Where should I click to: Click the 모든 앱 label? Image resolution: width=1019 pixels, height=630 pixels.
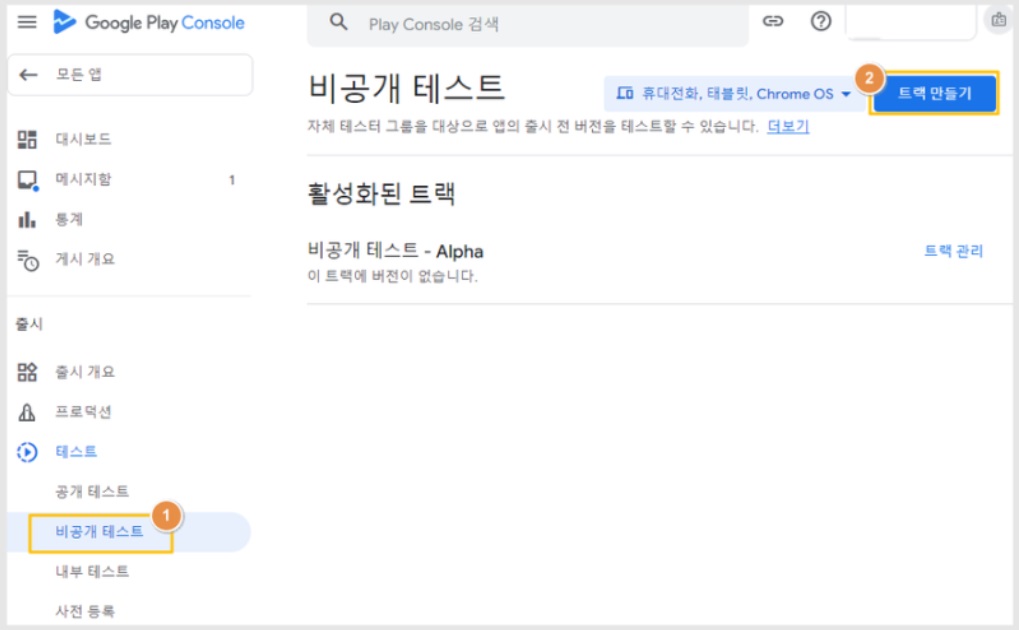tap(79, 75)
